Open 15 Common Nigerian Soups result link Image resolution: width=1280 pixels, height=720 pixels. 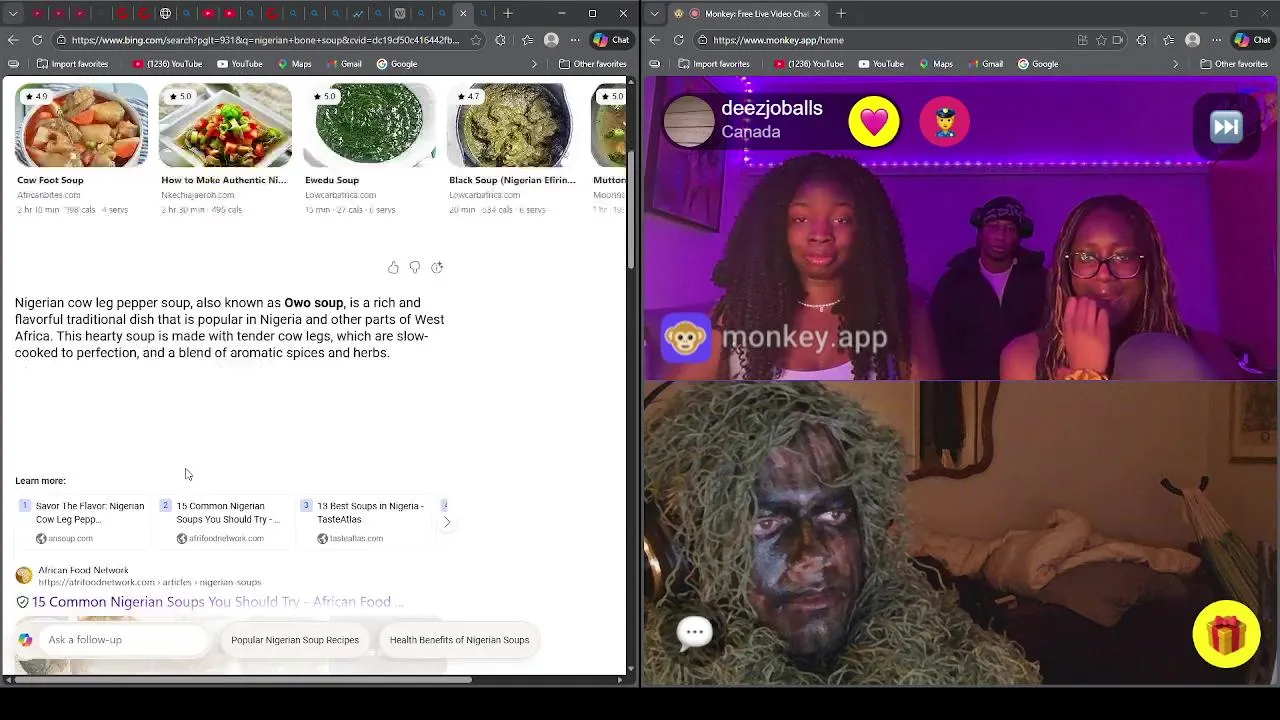(218, 602)
